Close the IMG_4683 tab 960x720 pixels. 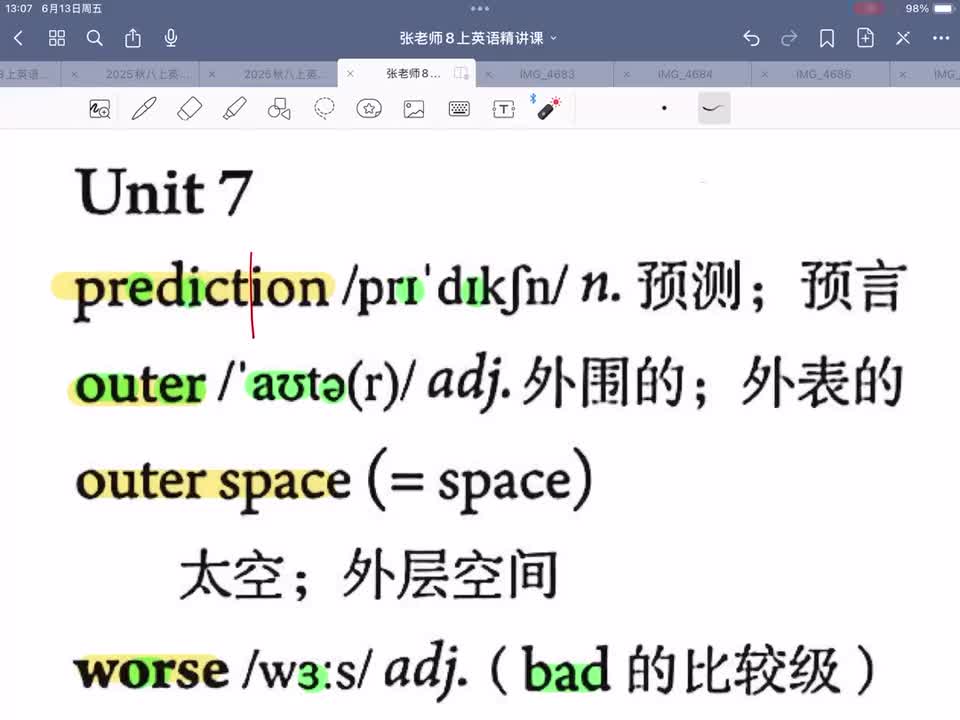489,74
